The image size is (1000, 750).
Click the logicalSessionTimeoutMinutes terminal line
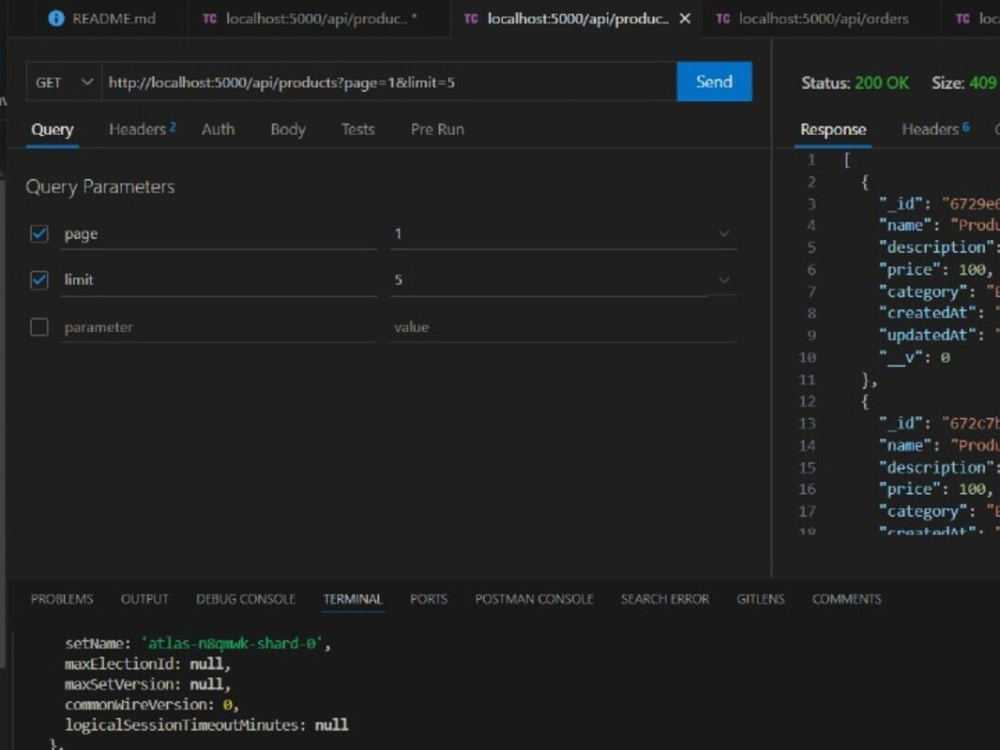tap(206, 725)
